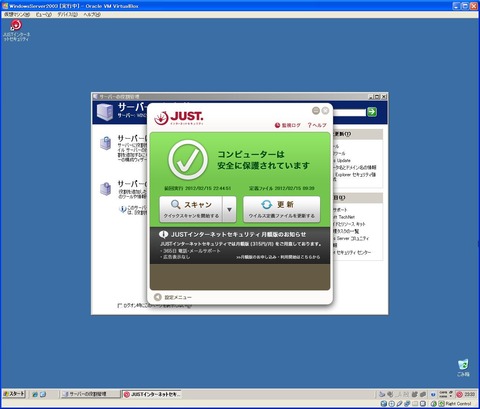
Task: Switch to JUSTインターネットセキュリティ taskbar button
Action: coord(152,394)
